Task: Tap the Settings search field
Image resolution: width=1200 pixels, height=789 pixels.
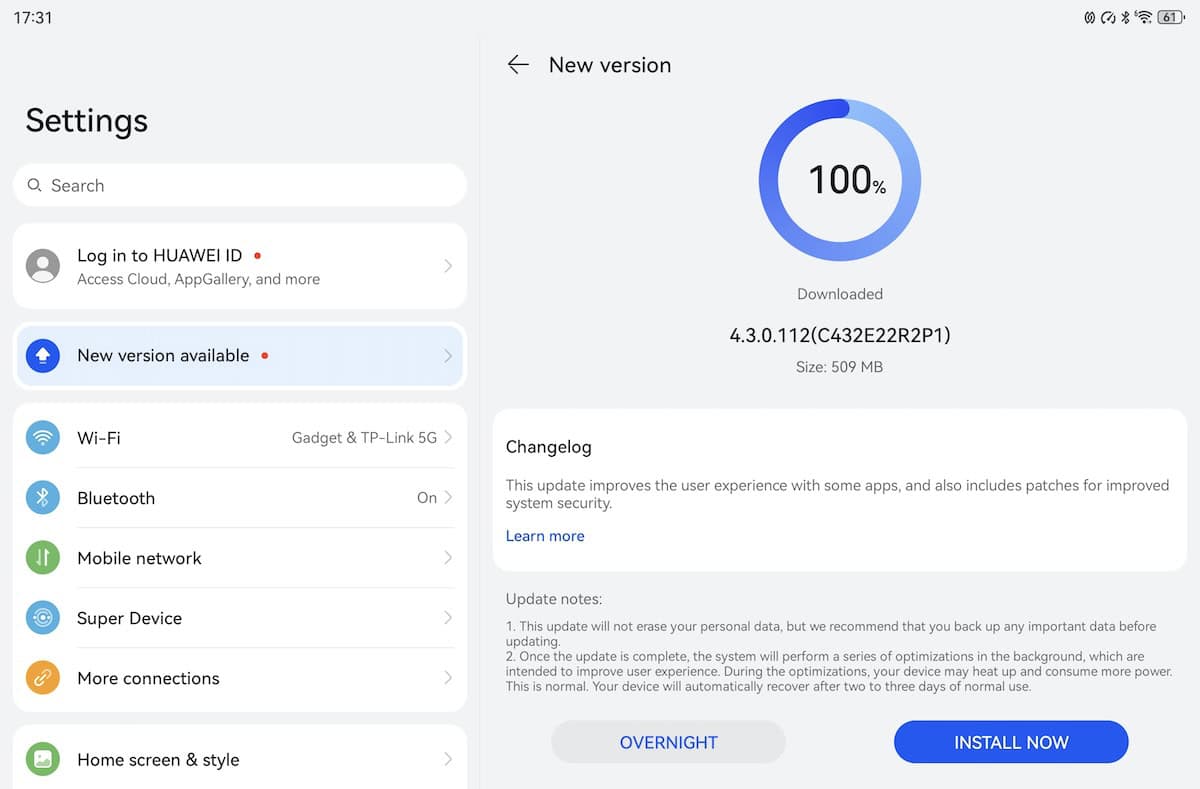Action: pos(240,185)
